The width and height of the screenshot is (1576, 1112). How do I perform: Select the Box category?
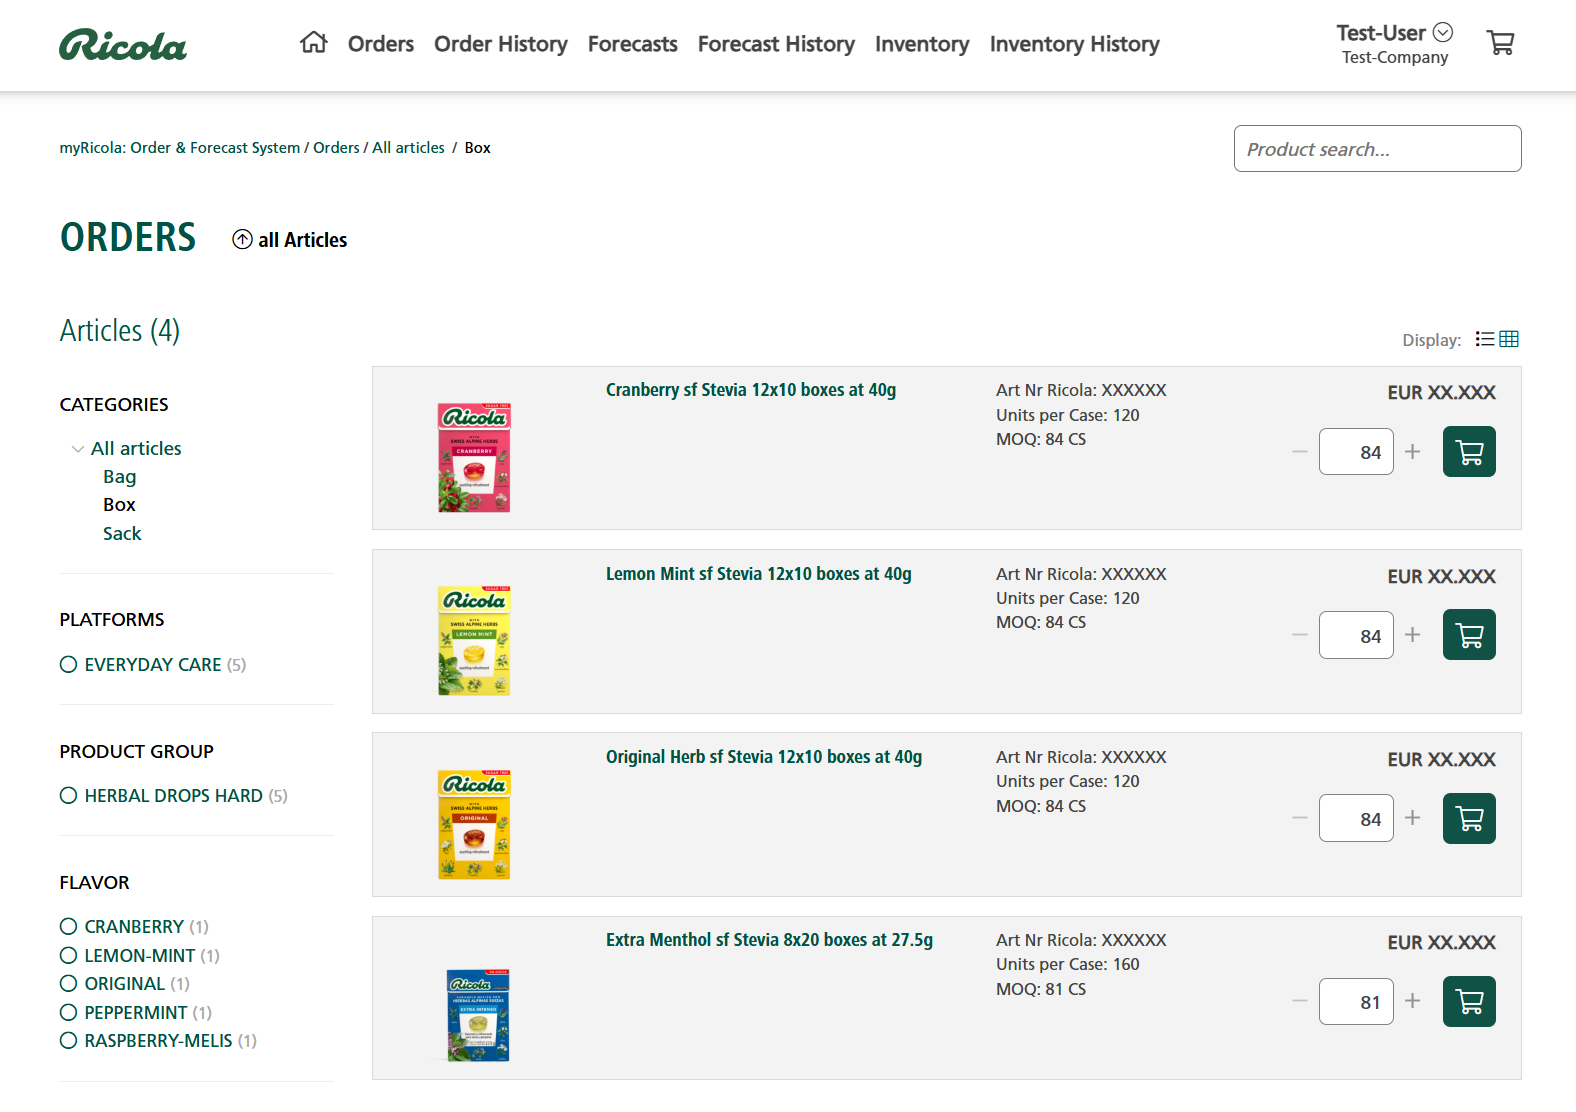pos(119,505)
